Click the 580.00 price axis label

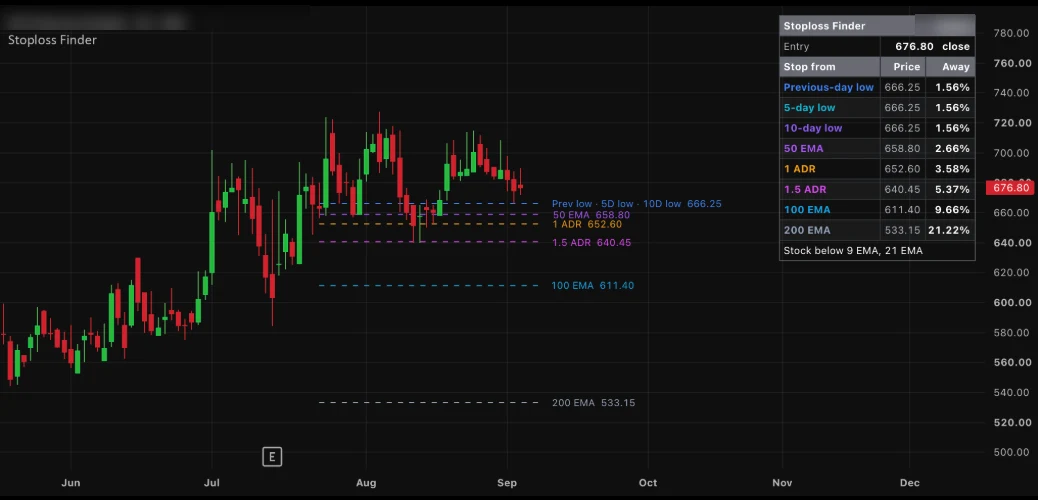point(1013,332)
